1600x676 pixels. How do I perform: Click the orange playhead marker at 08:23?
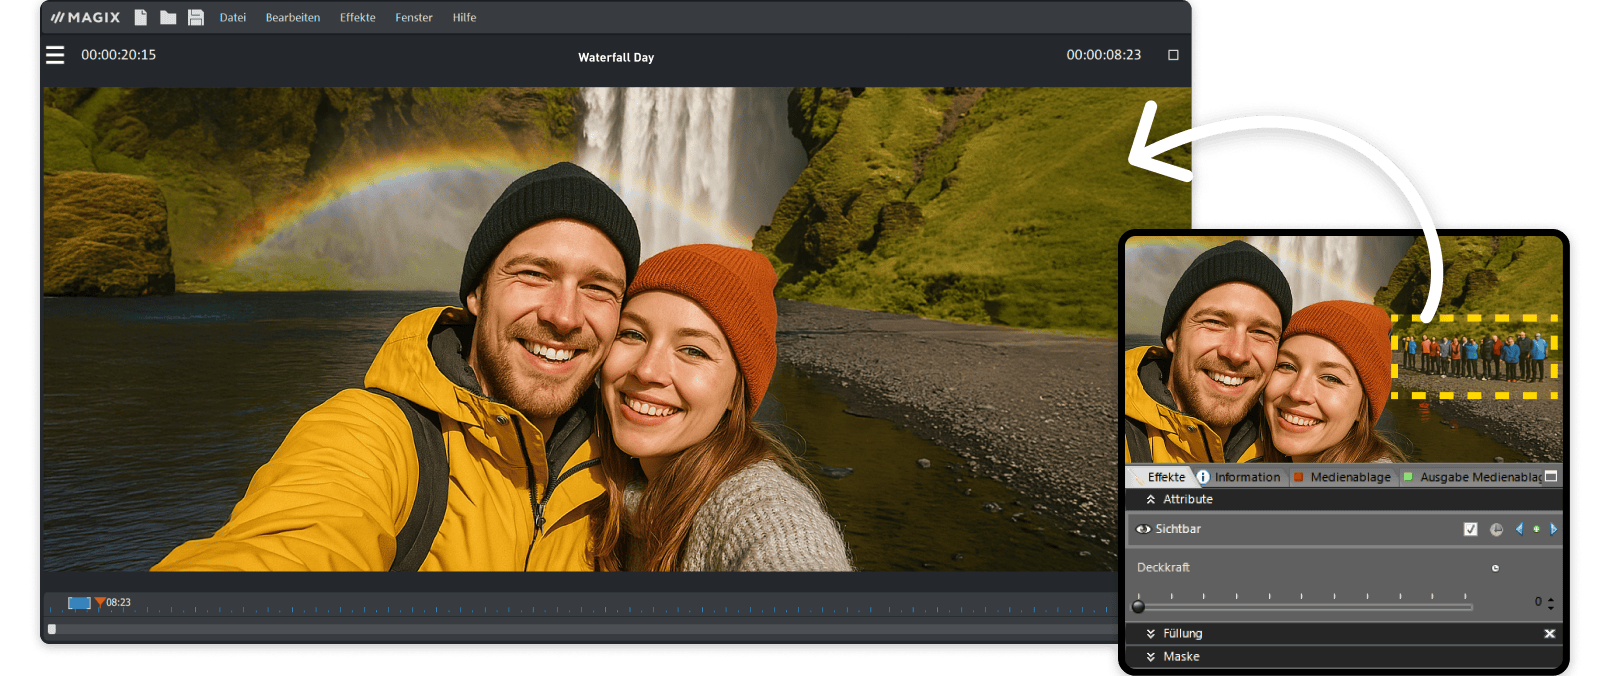[100, 602]
